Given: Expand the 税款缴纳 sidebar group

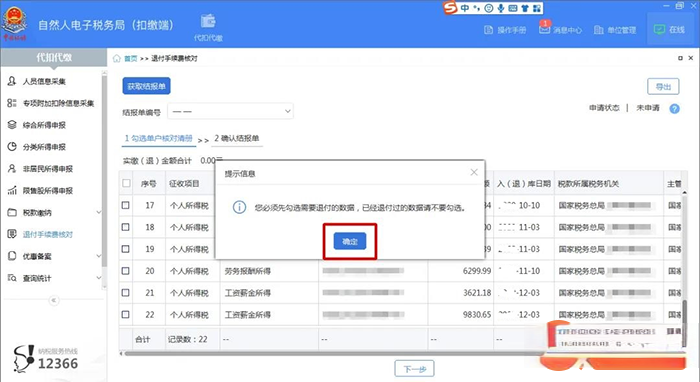Looking at the screenshot, I should point(99,212).
